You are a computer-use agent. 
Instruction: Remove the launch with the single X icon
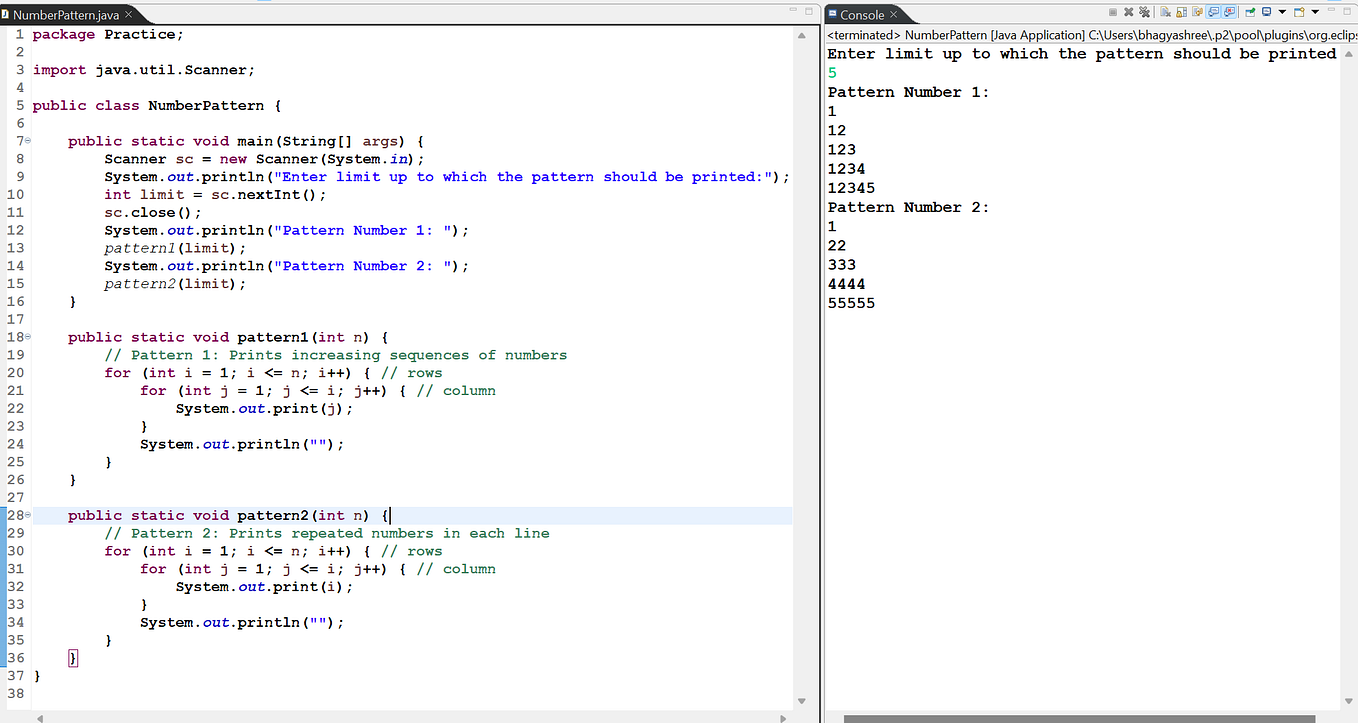click(1128, 12)
